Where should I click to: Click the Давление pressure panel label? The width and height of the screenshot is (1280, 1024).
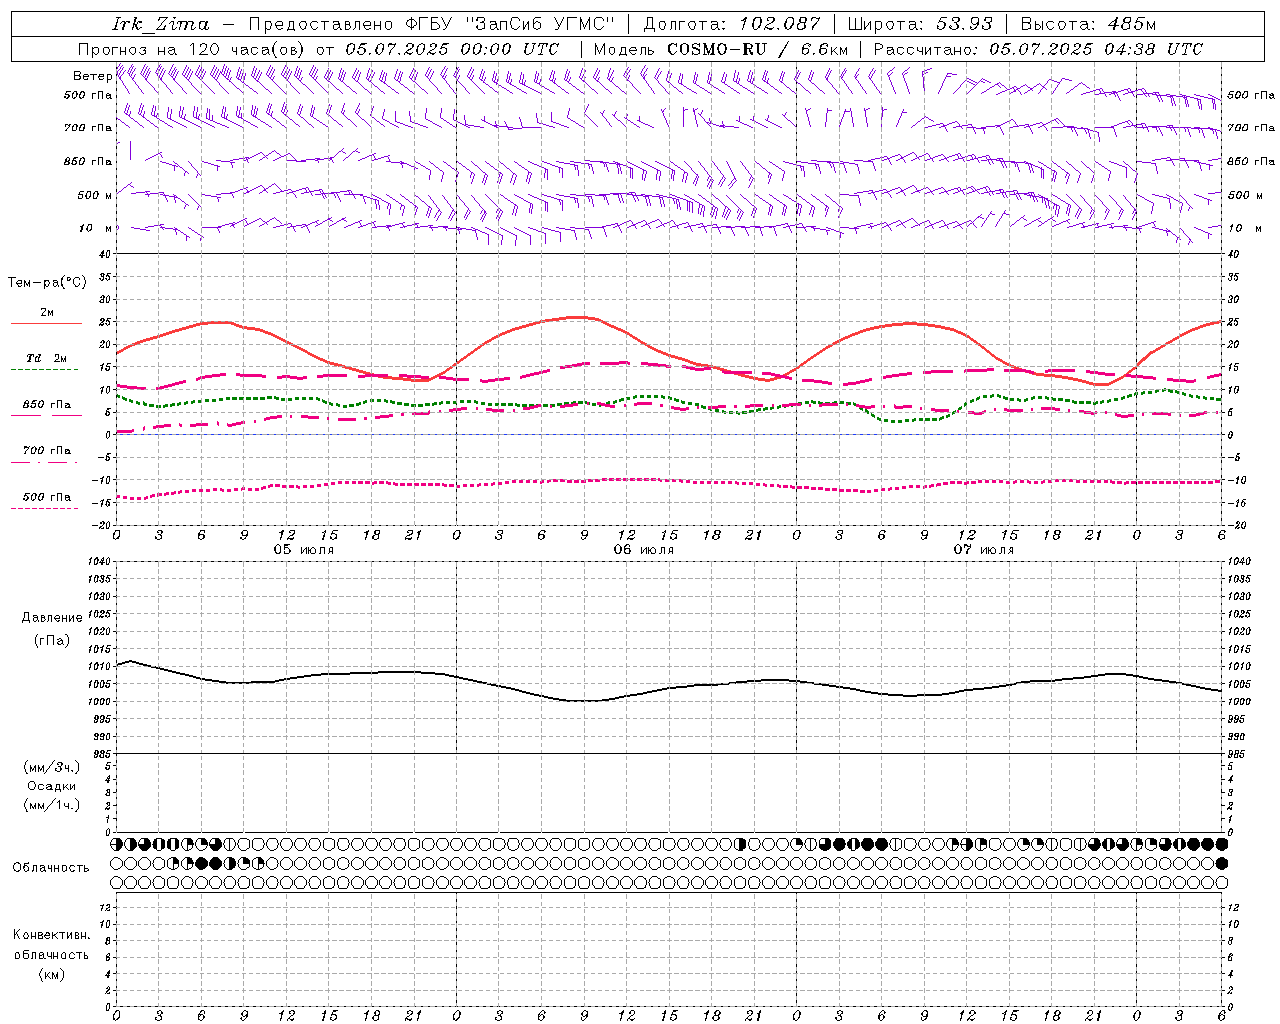point(52,617)
